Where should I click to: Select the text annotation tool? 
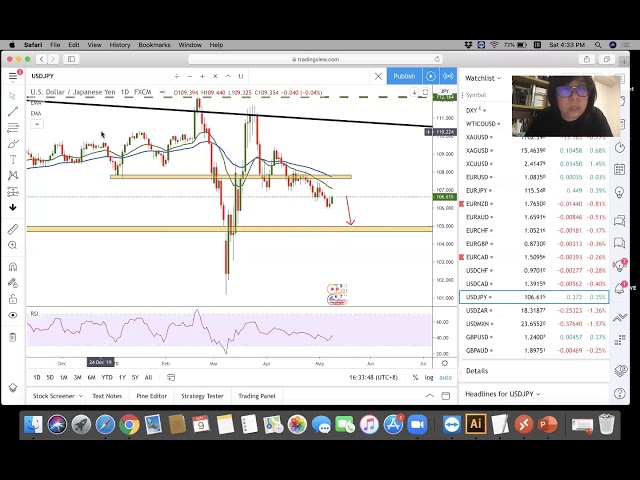click(13, 159)
